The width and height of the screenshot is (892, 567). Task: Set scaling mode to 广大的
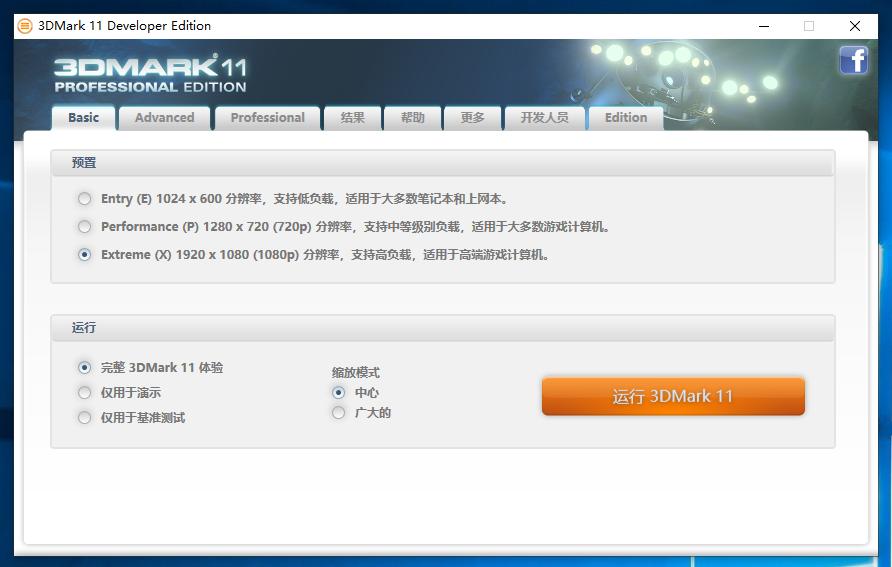coord(338,412)
